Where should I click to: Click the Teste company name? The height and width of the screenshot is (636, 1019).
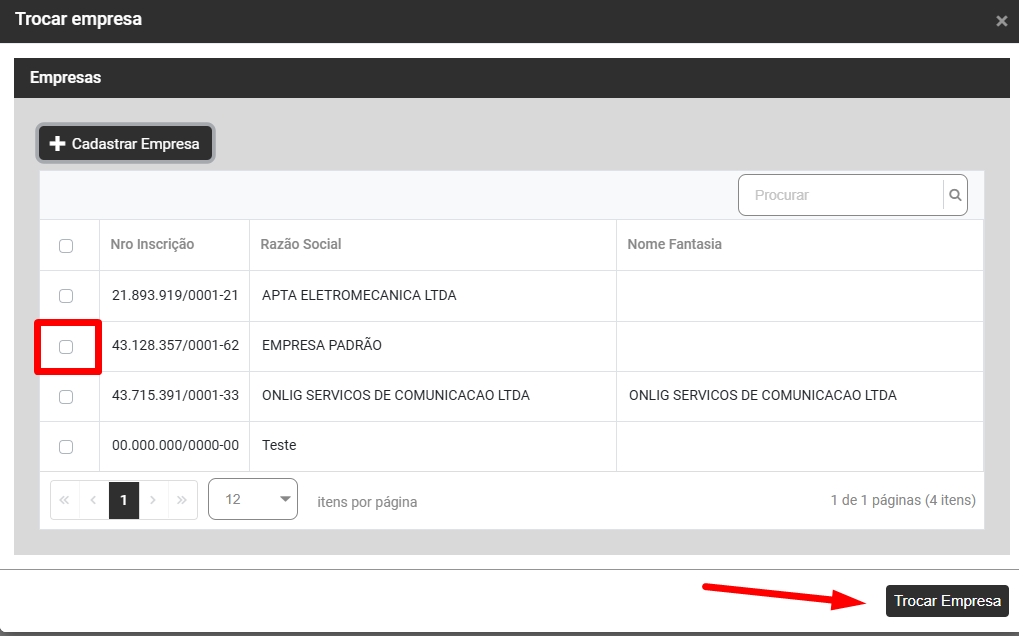point(279,445)
